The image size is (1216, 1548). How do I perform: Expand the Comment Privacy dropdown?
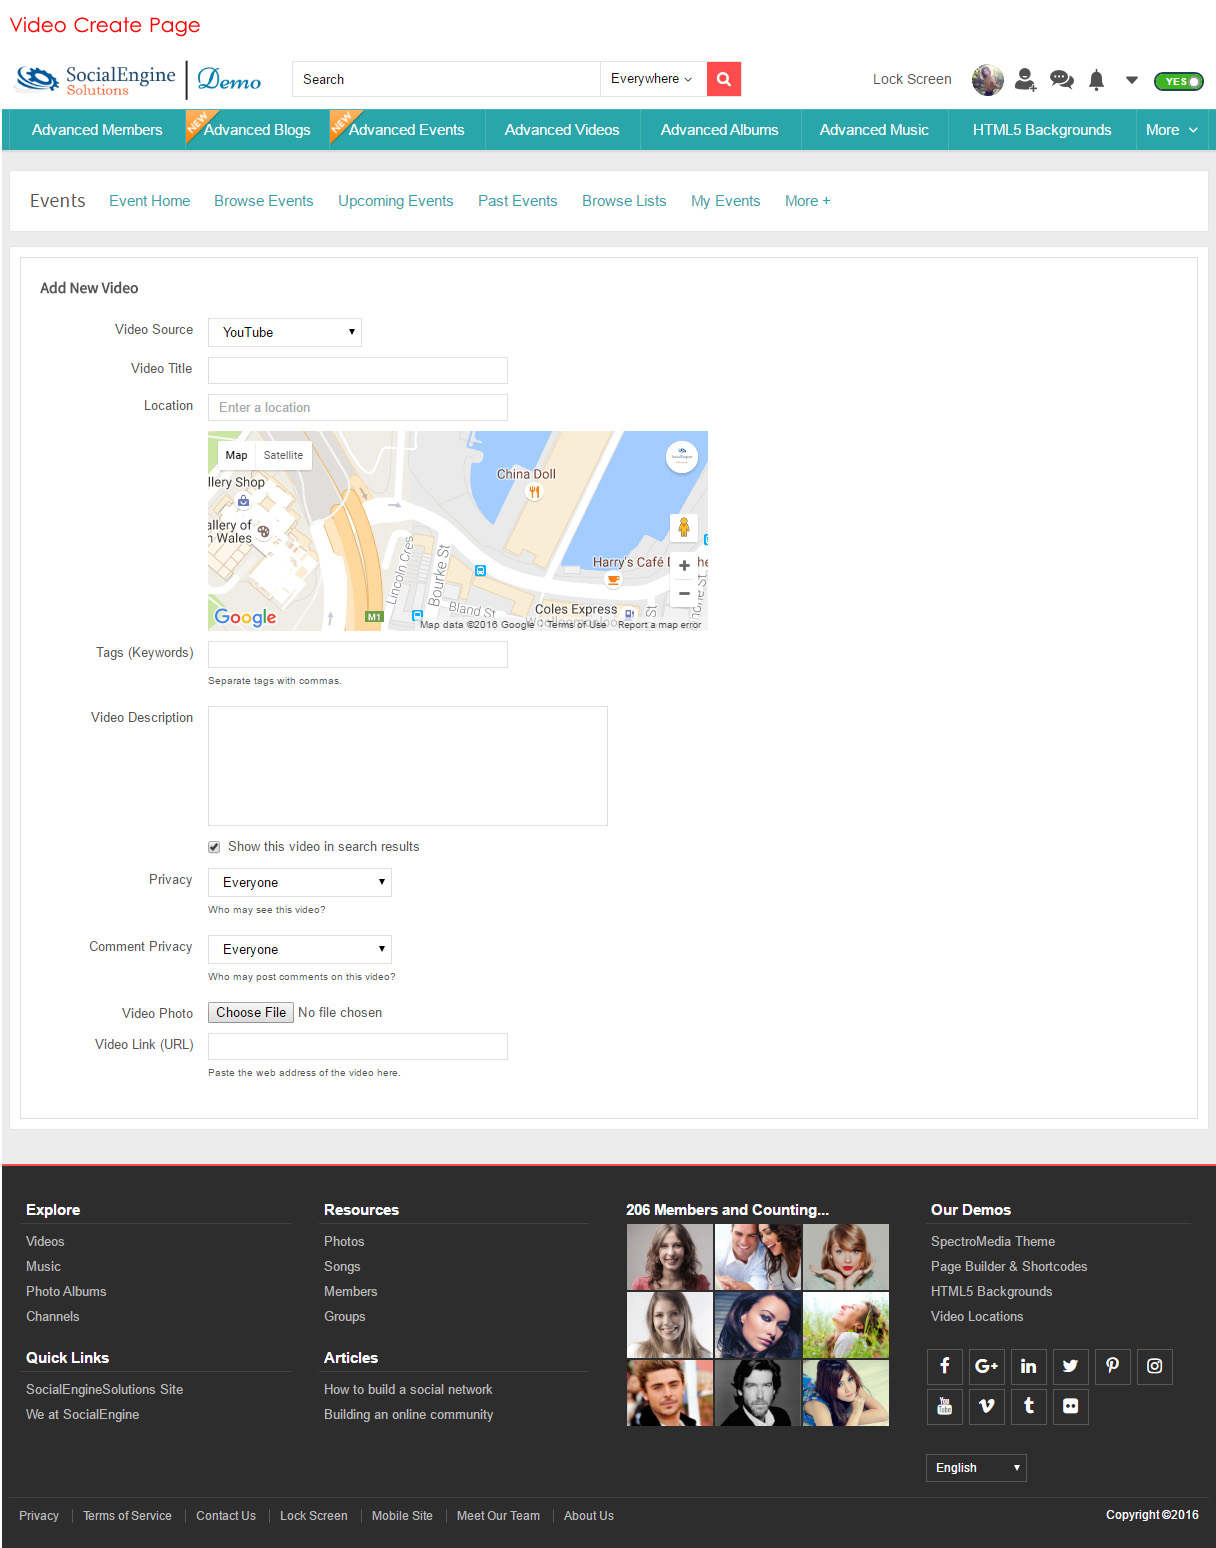[x=299, y=949]
